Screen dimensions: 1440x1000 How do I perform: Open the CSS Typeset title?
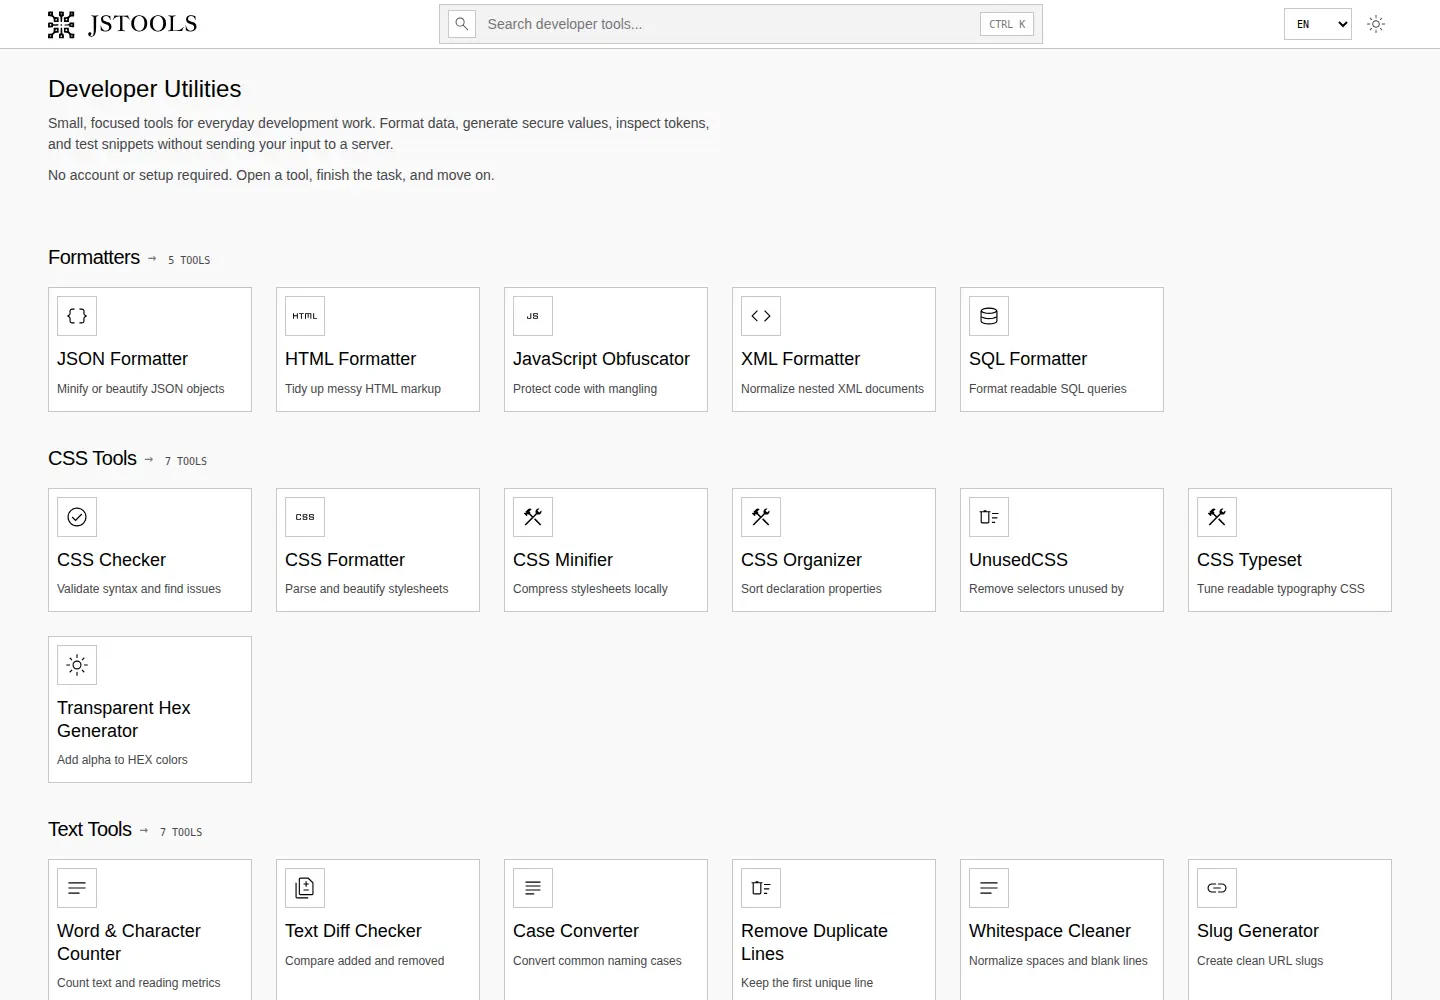(1249, 560)
